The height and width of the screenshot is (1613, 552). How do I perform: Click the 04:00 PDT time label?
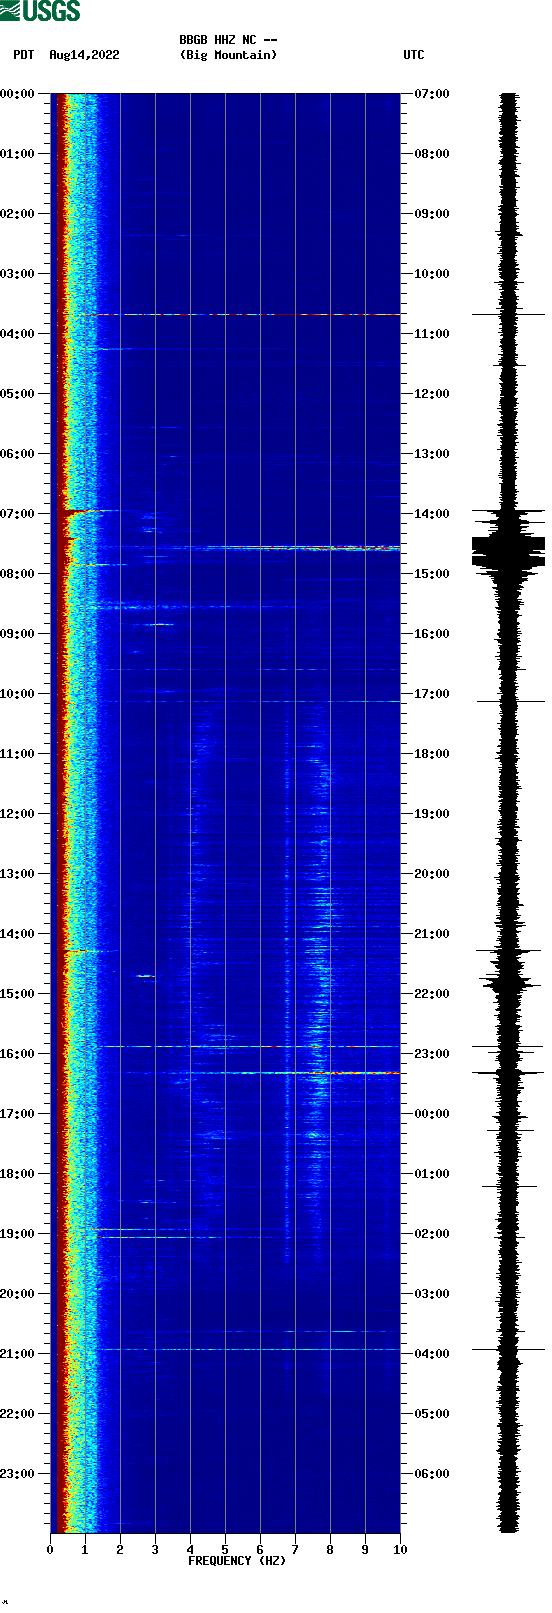coord(18,334)
